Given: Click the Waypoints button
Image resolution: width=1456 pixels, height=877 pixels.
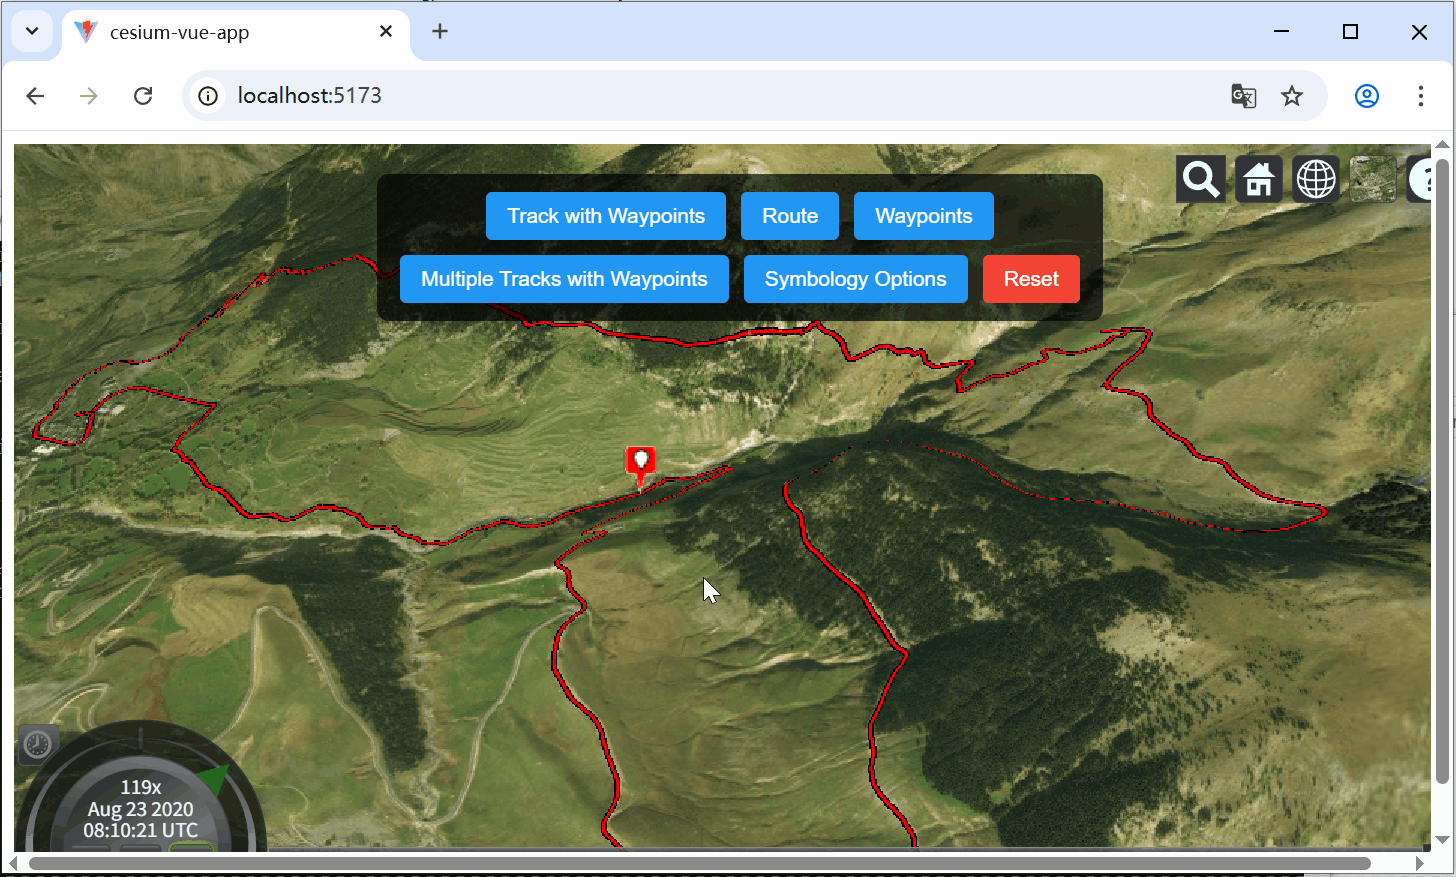Looking at the screenshot, I should 924,216.
